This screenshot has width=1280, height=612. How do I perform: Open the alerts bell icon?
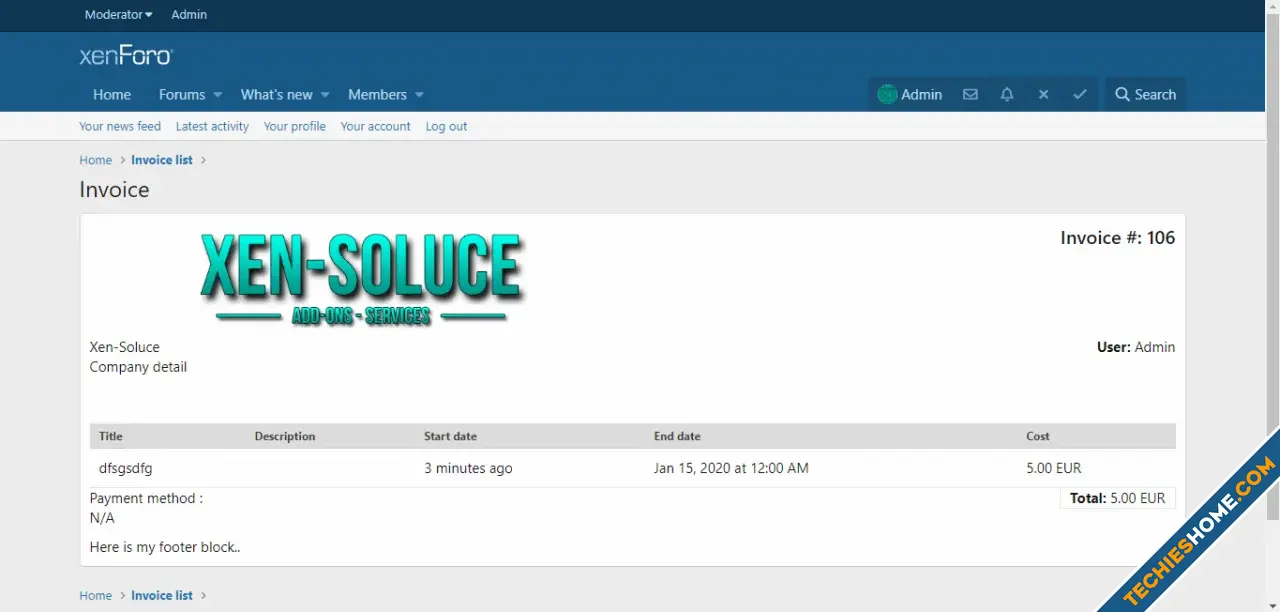(1007, 95)
